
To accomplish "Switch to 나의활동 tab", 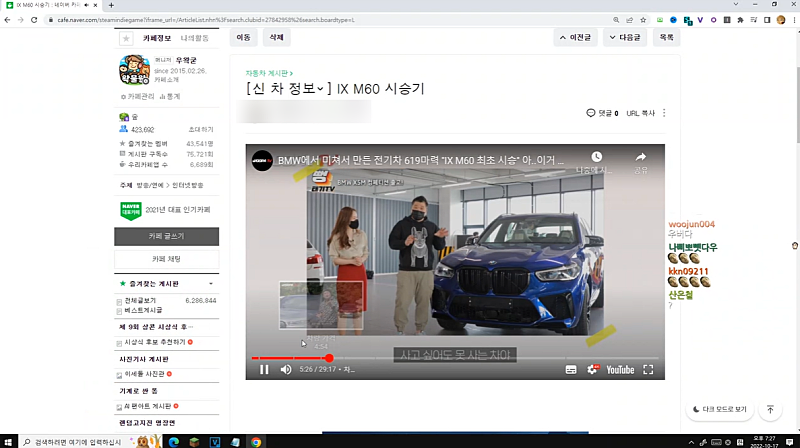I will click(194, 38).
